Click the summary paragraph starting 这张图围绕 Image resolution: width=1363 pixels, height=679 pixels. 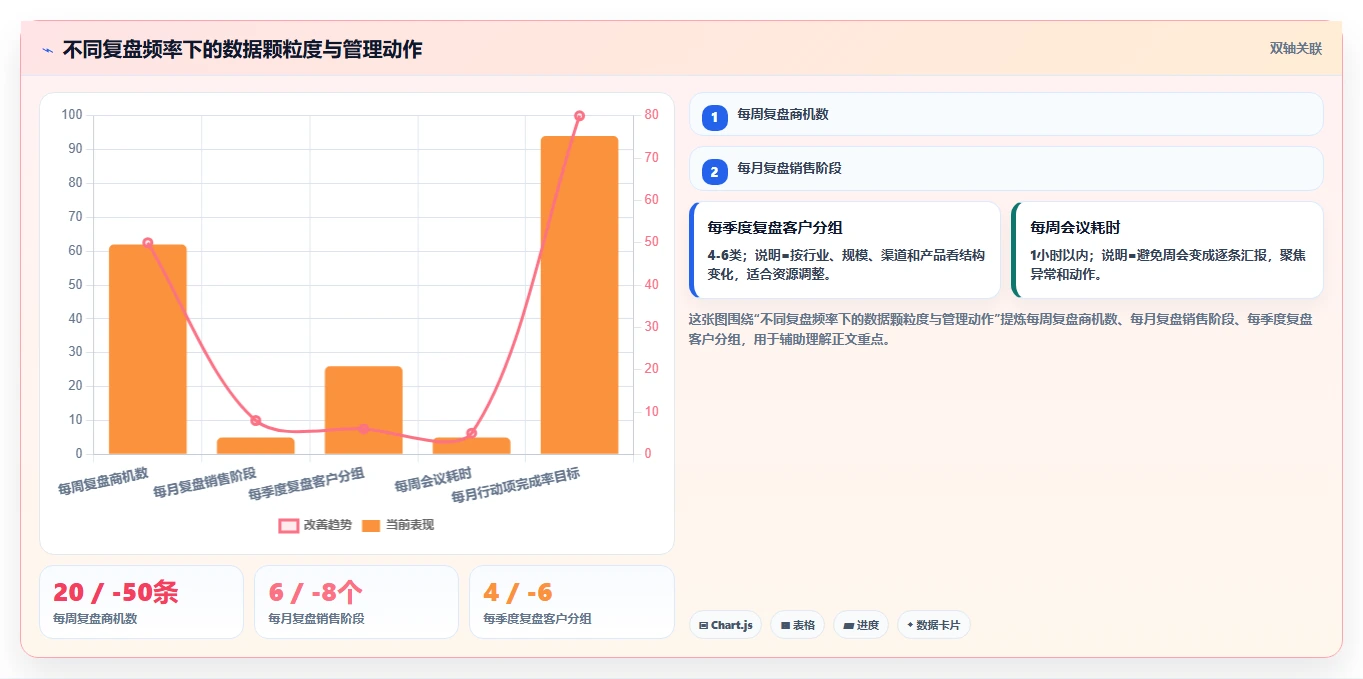coord(1003,329)
